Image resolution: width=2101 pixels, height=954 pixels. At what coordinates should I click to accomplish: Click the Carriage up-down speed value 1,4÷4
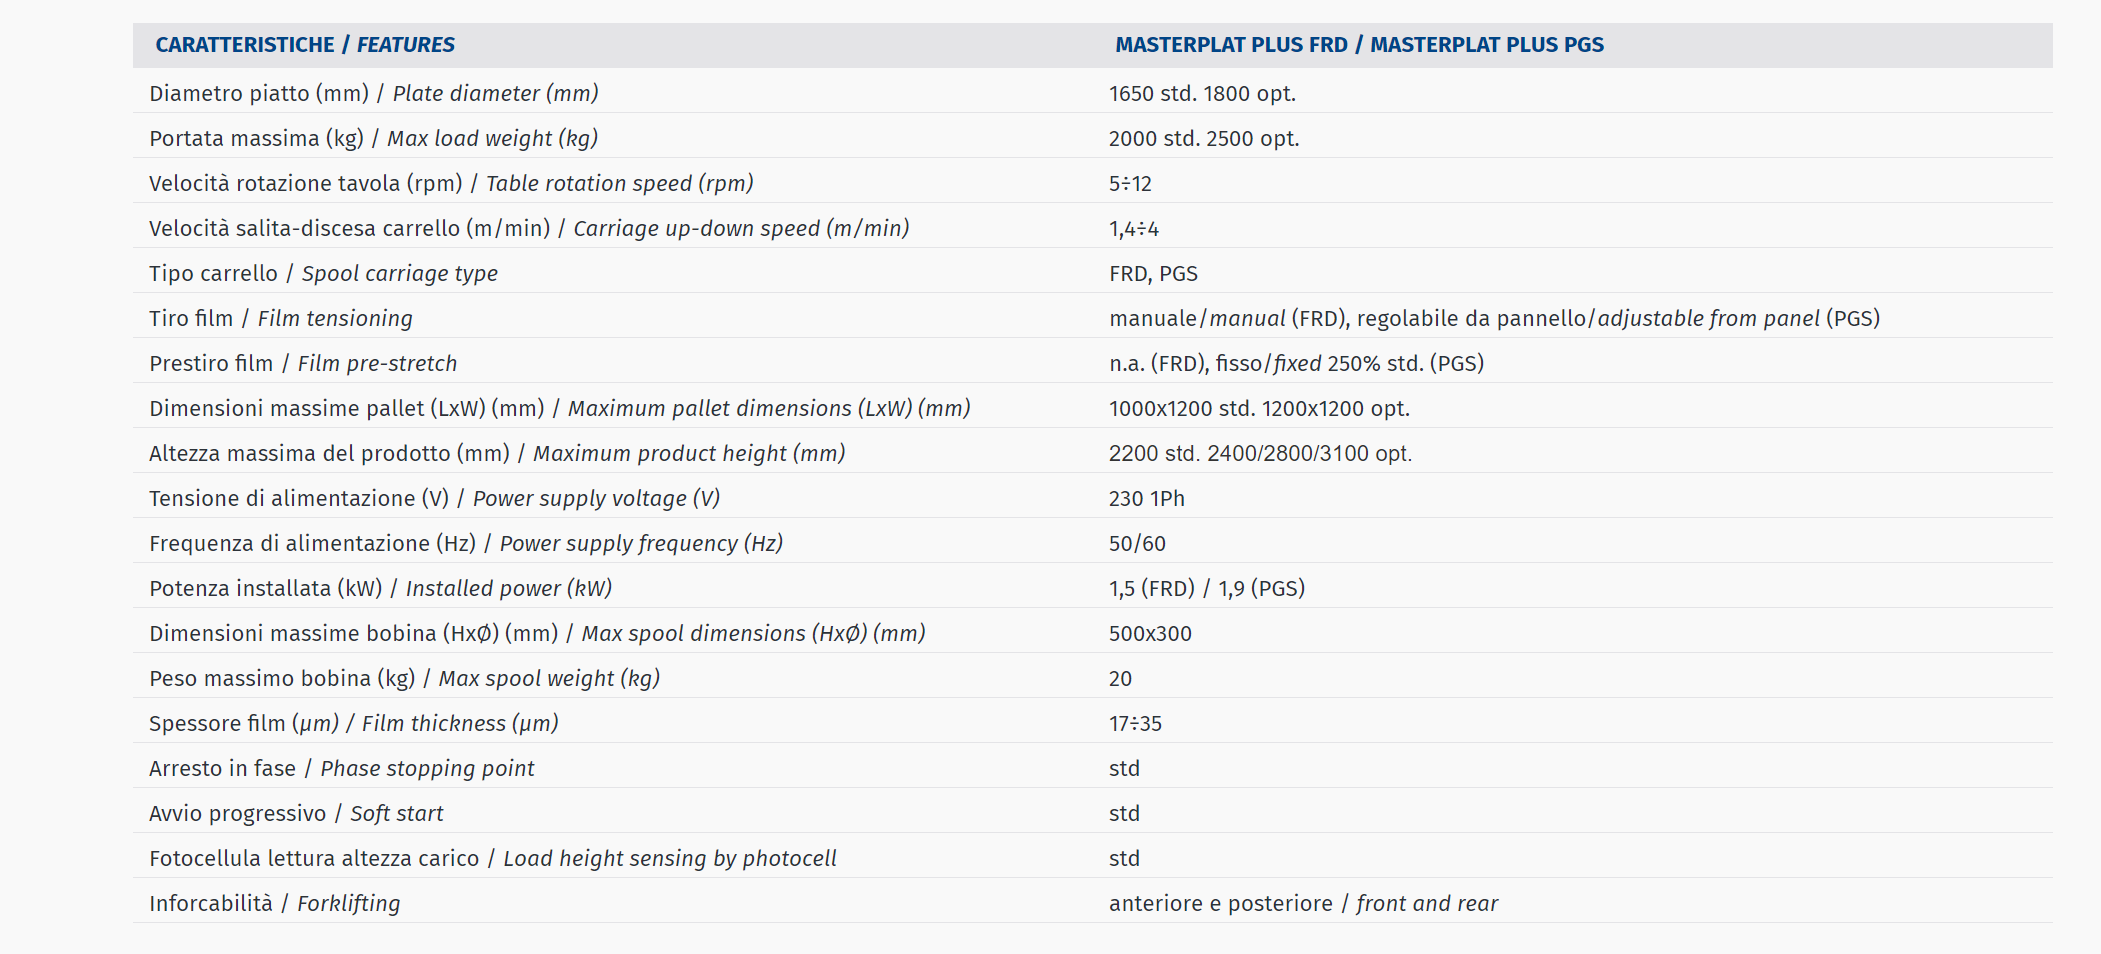click(1133, 228)
